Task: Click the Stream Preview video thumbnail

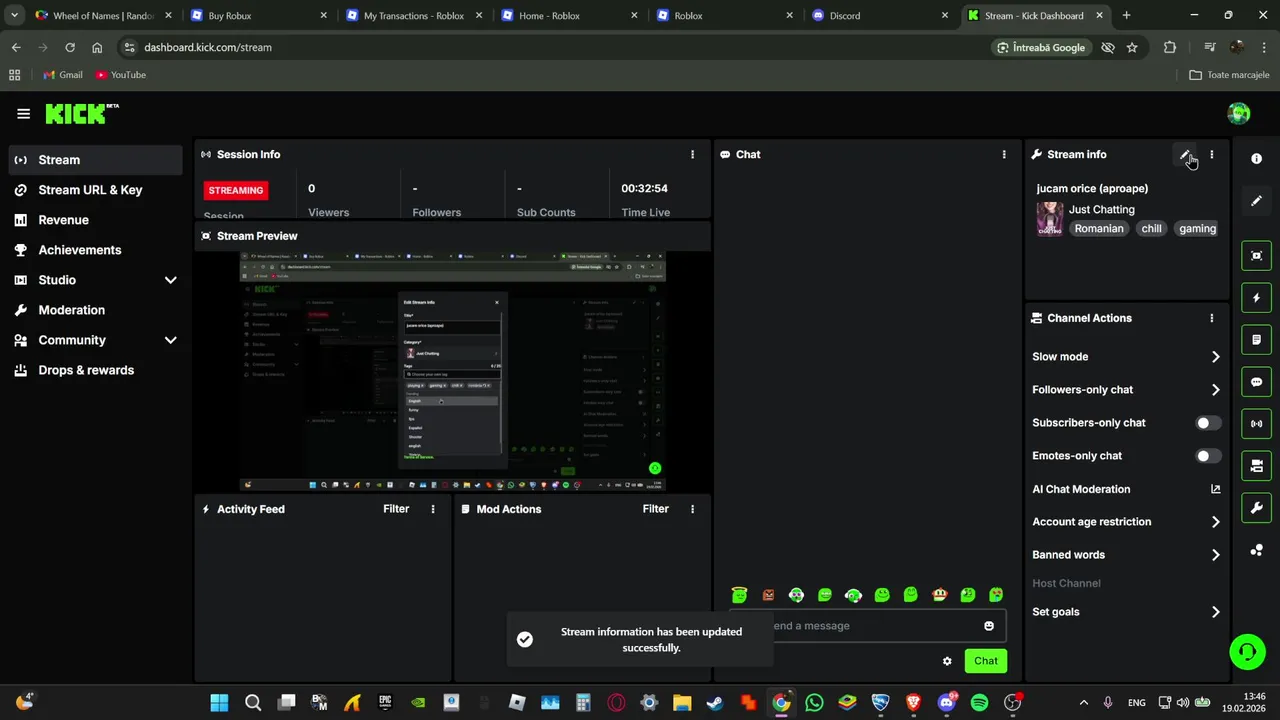Action: [x=452, y=371]
